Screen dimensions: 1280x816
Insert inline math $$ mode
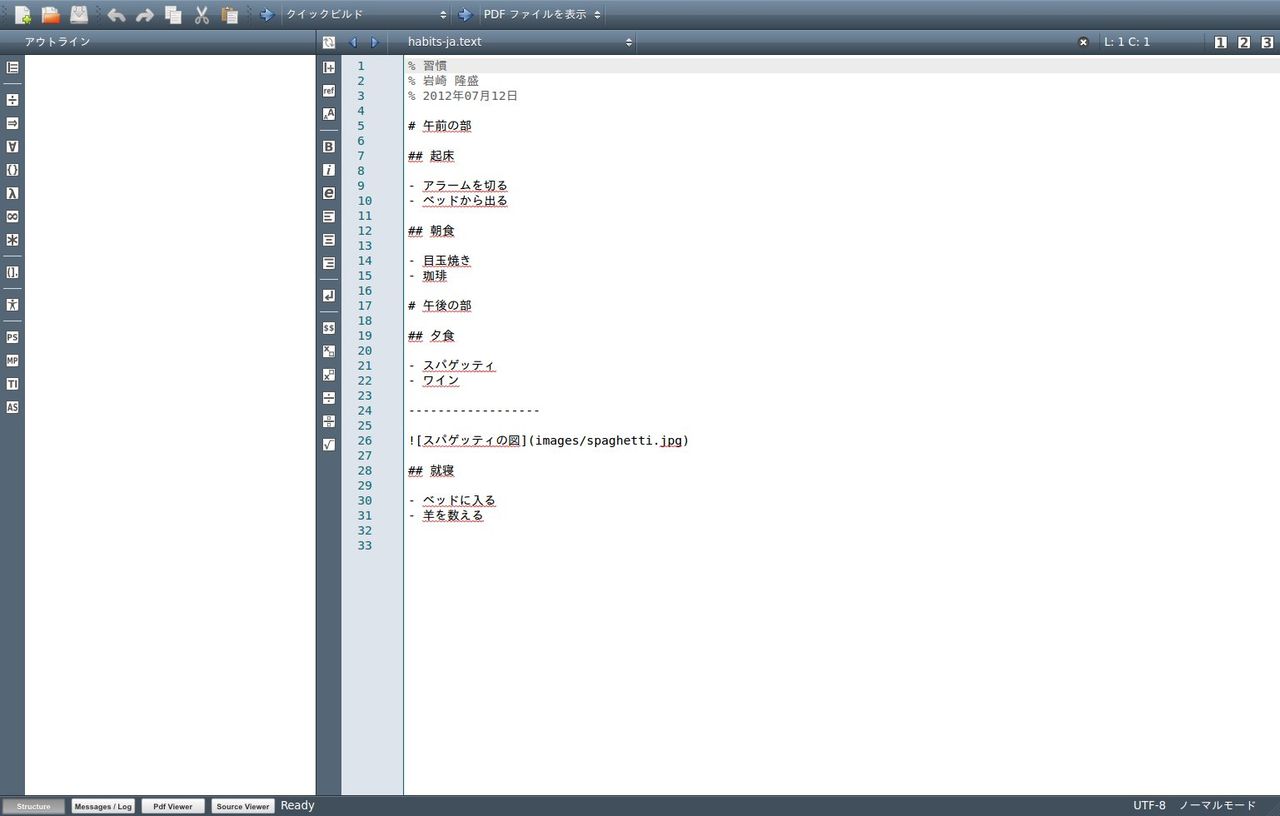click(x=329, y=328)
